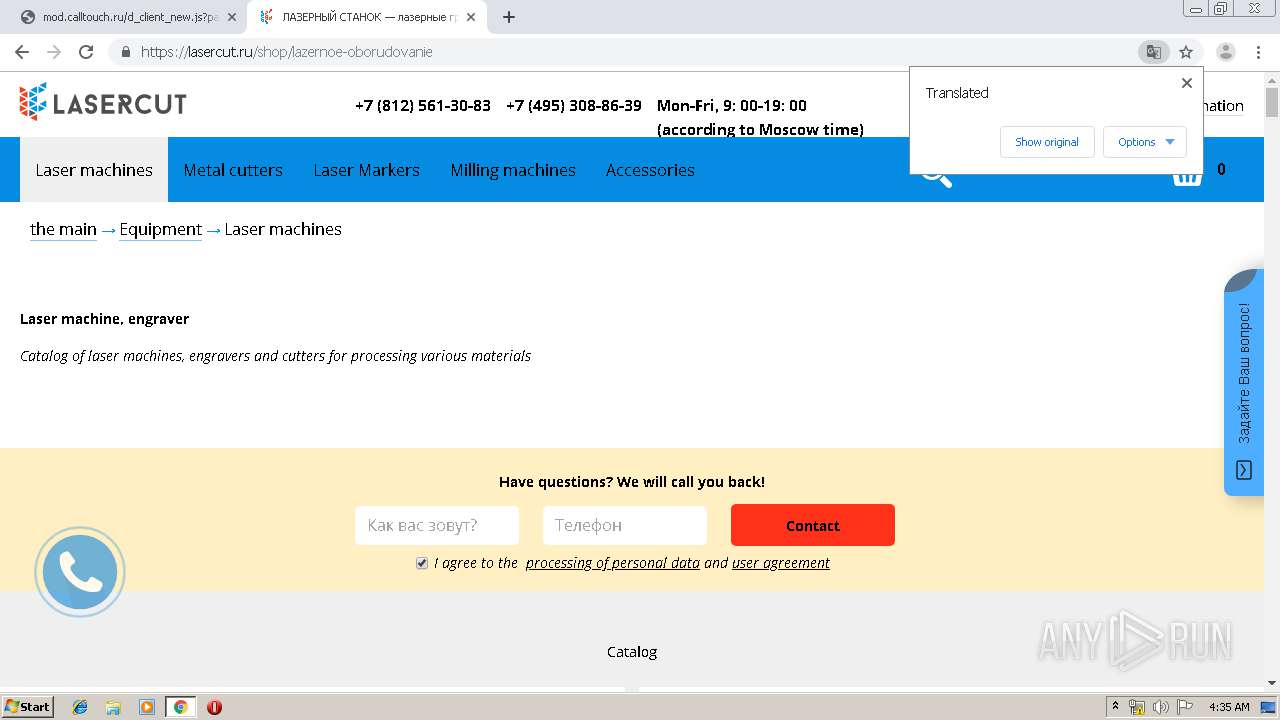Screen dimensions: 1280x720
Task: Open the Laser Markers menu
Action: 366,170
